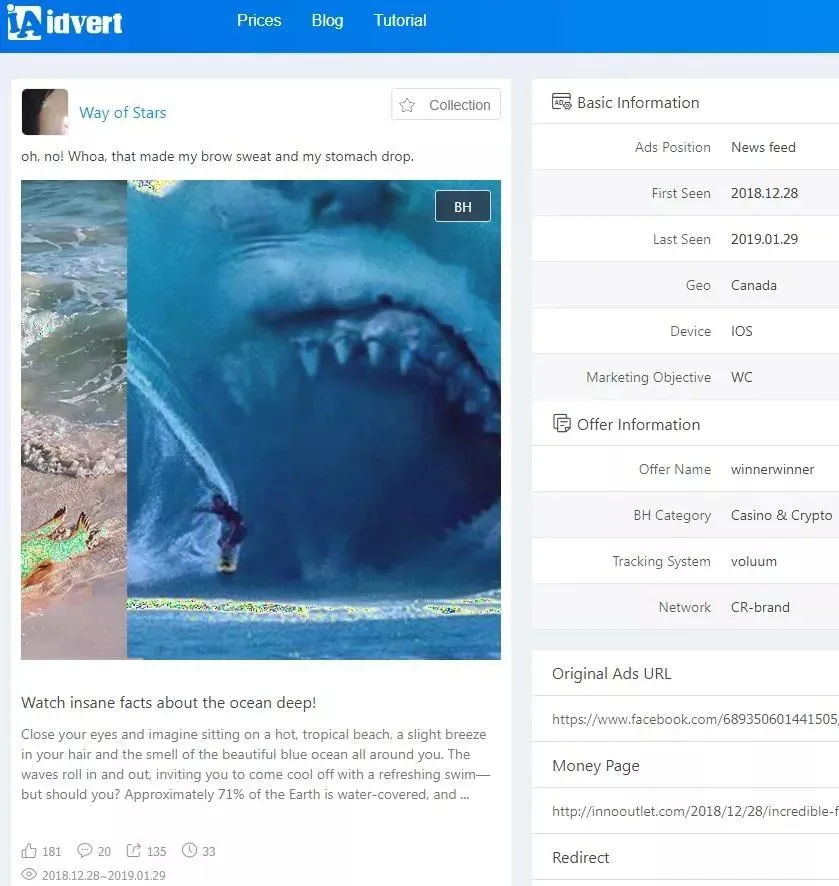Click the Basic Information ad icon

tap(561, 102)
